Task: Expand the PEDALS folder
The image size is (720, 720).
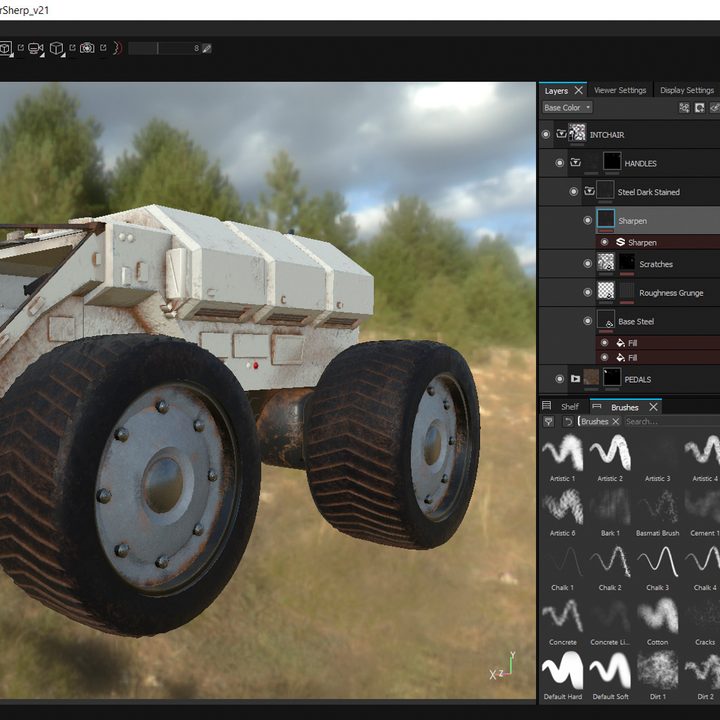Action: coord(575,379)
